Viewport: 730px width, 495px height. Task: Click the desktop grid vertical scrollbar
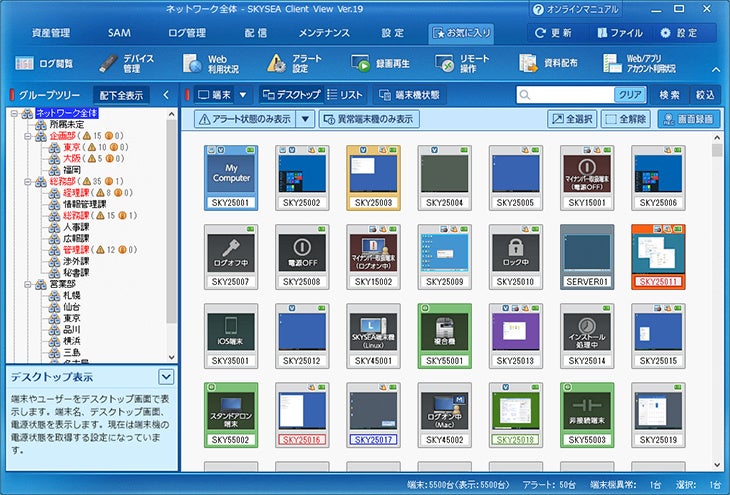pos(717,300)
